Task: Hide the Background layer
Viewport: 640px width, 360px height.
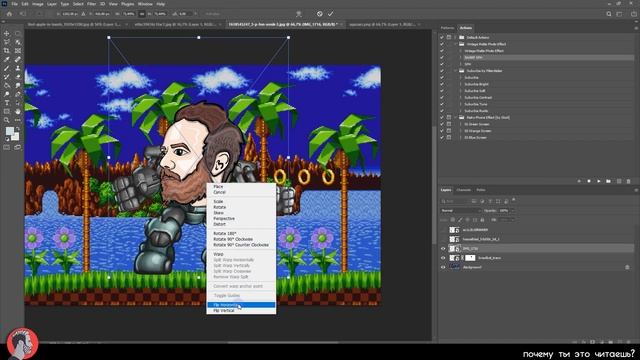Action: (x=443, y=267)
